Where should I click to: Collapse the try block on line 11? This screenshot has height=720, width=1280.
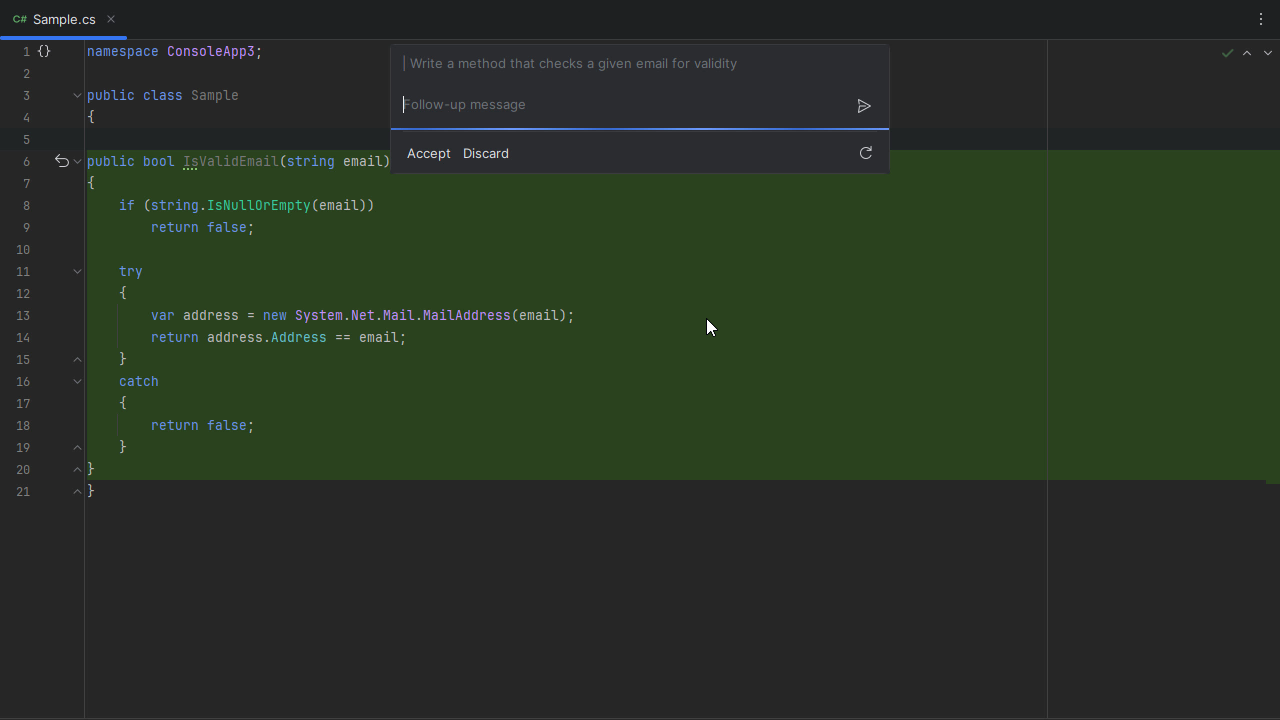coord(77,271)
